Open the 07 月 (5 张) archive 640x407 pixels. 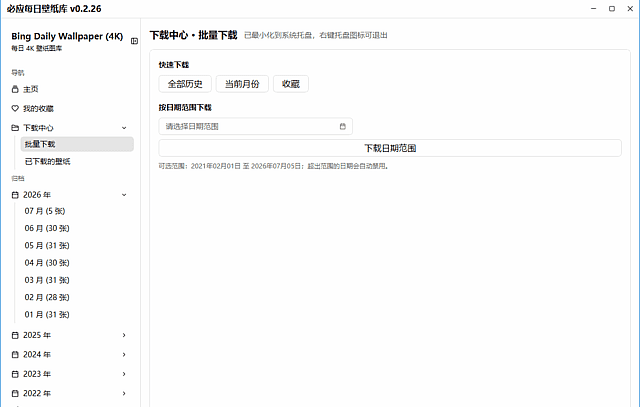pos(77,211)
